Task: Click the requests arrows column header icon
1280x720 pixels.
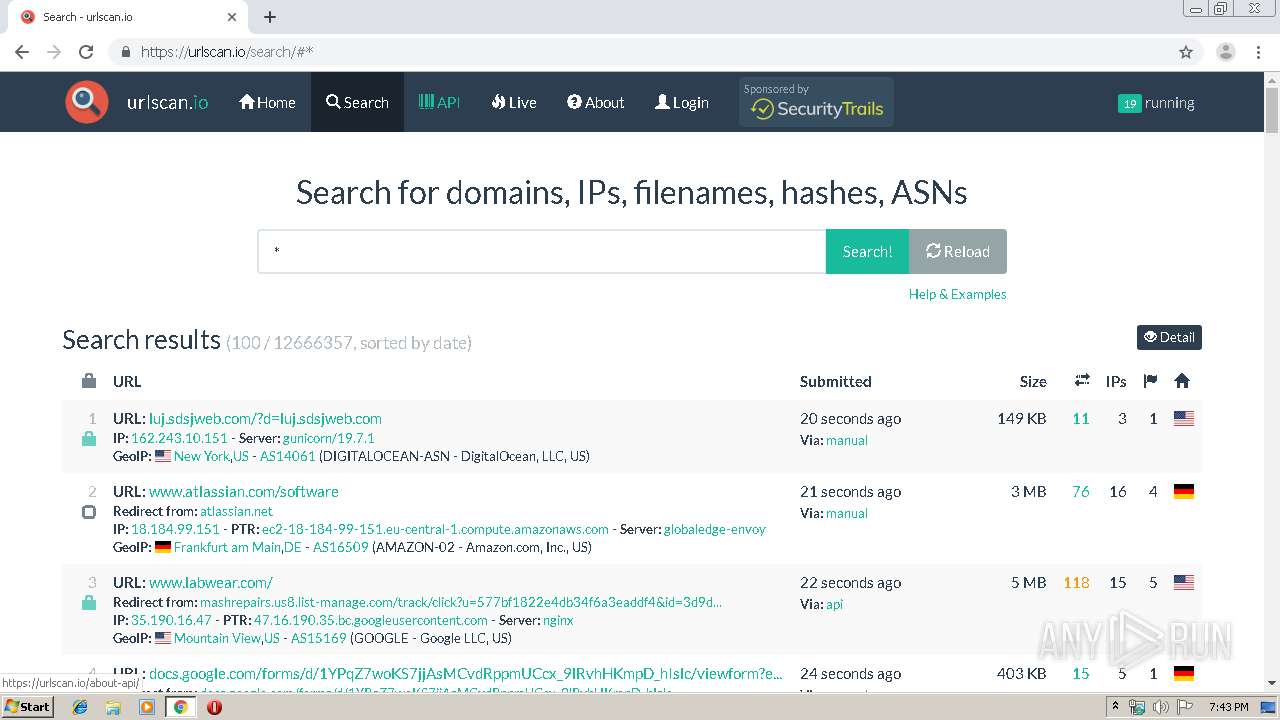Action: 1082,380
